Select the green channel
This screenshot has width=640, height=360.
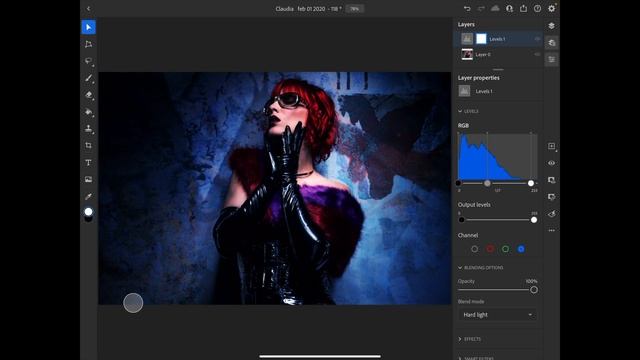coord(505,249)
